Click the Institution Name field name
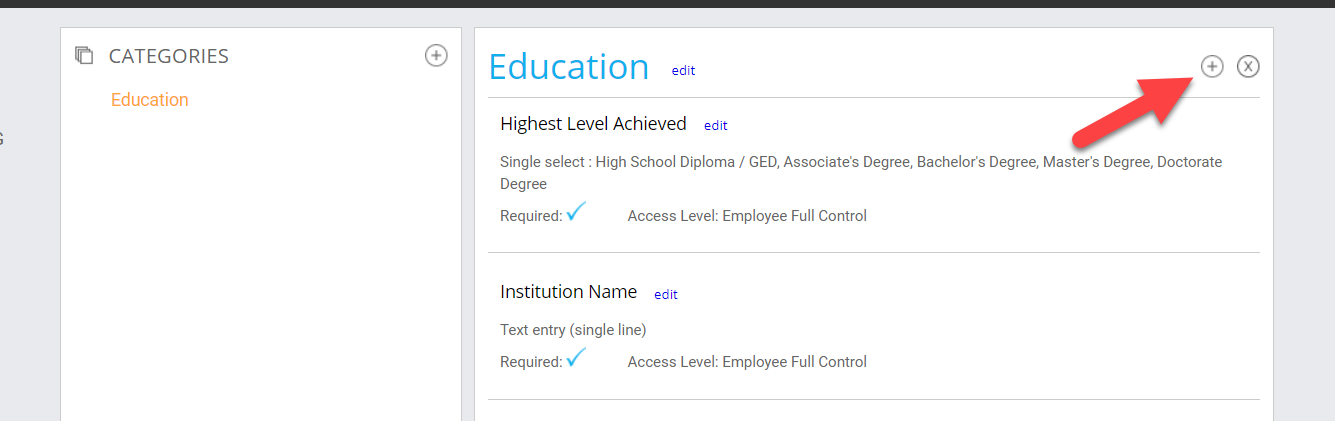 click(568, 292)
